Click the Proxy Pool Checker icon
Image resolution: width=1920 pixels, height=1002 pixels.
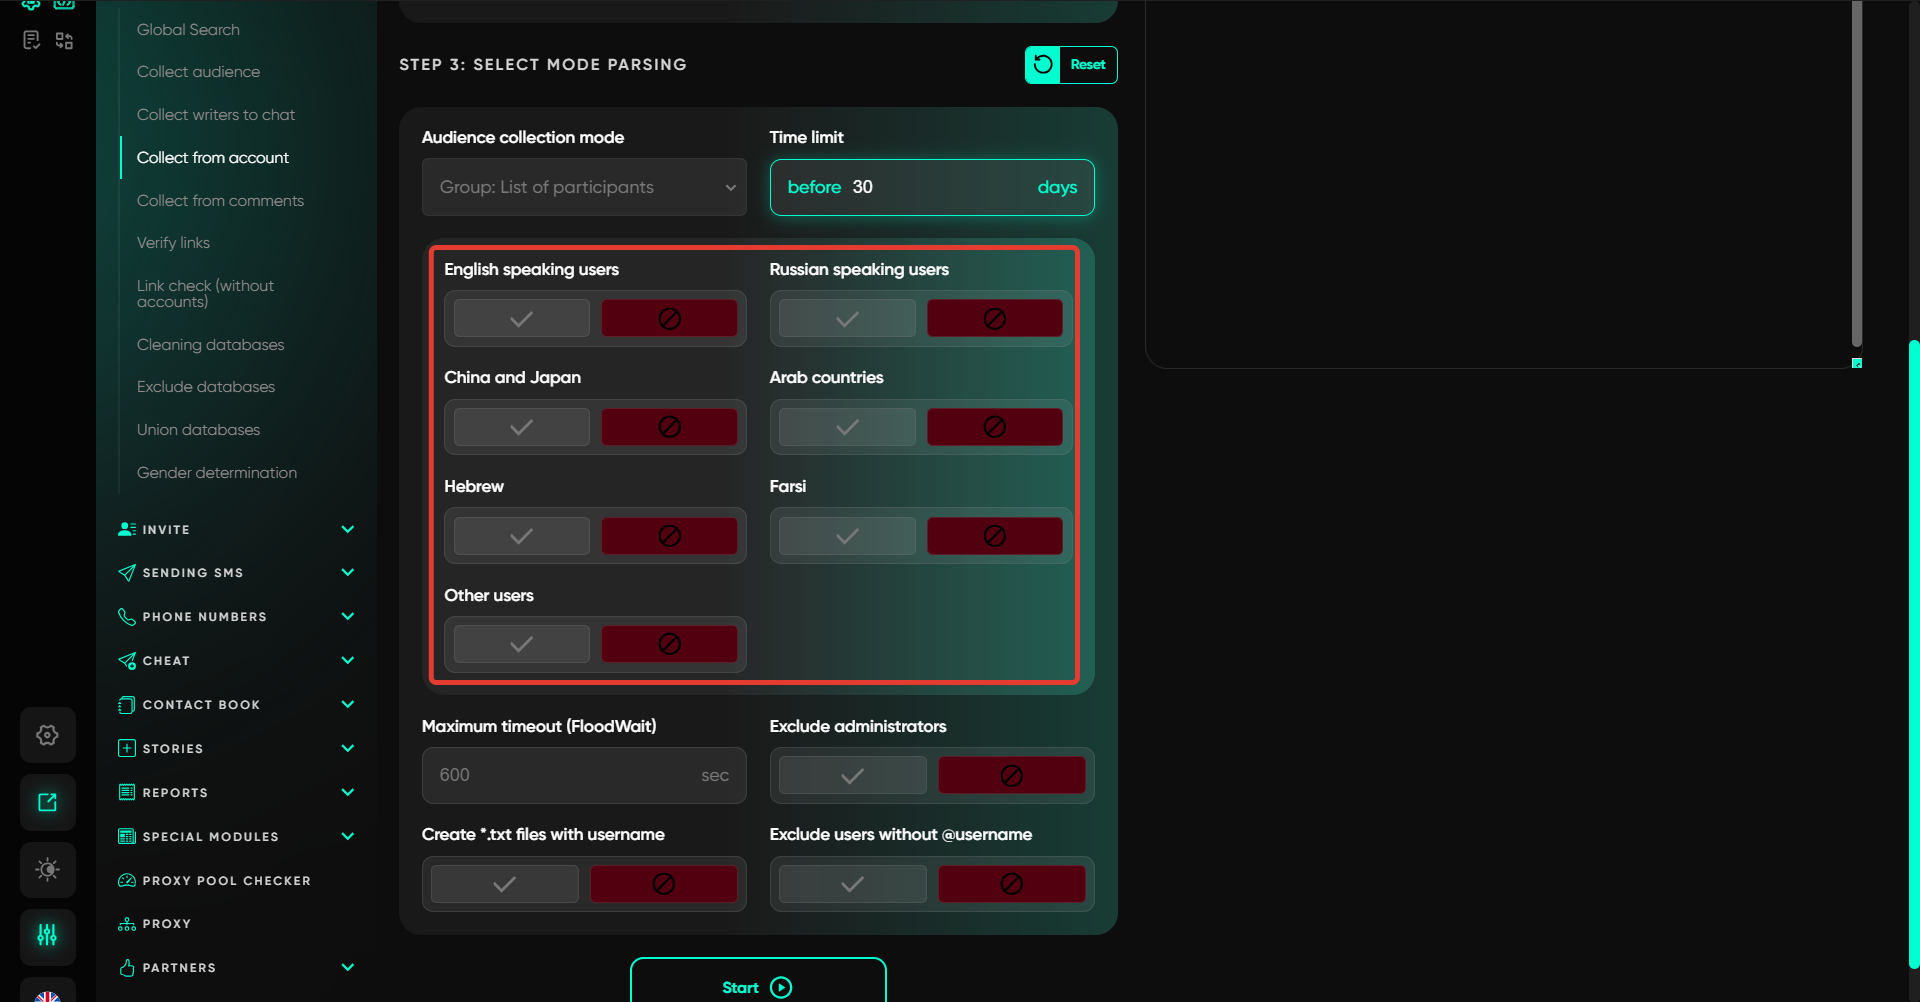point(127,881)
